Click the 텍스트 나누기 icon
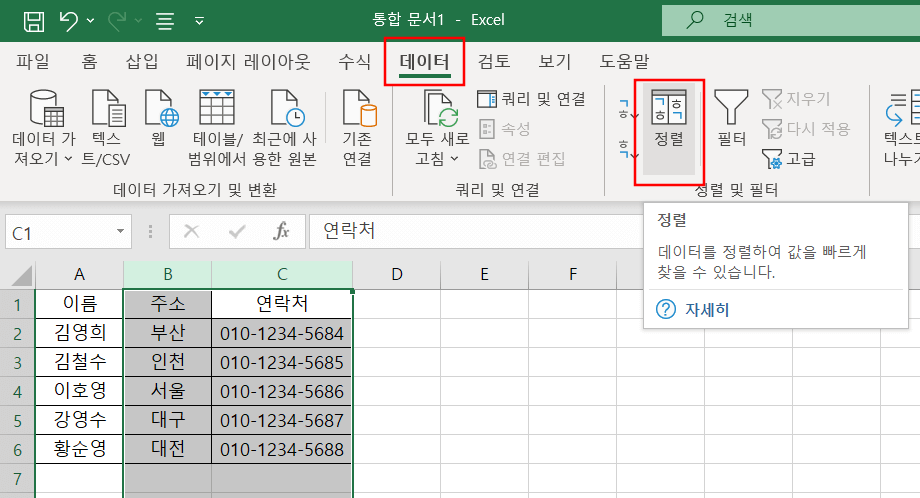This screenshot has width=920, height=498. point(902,127)
